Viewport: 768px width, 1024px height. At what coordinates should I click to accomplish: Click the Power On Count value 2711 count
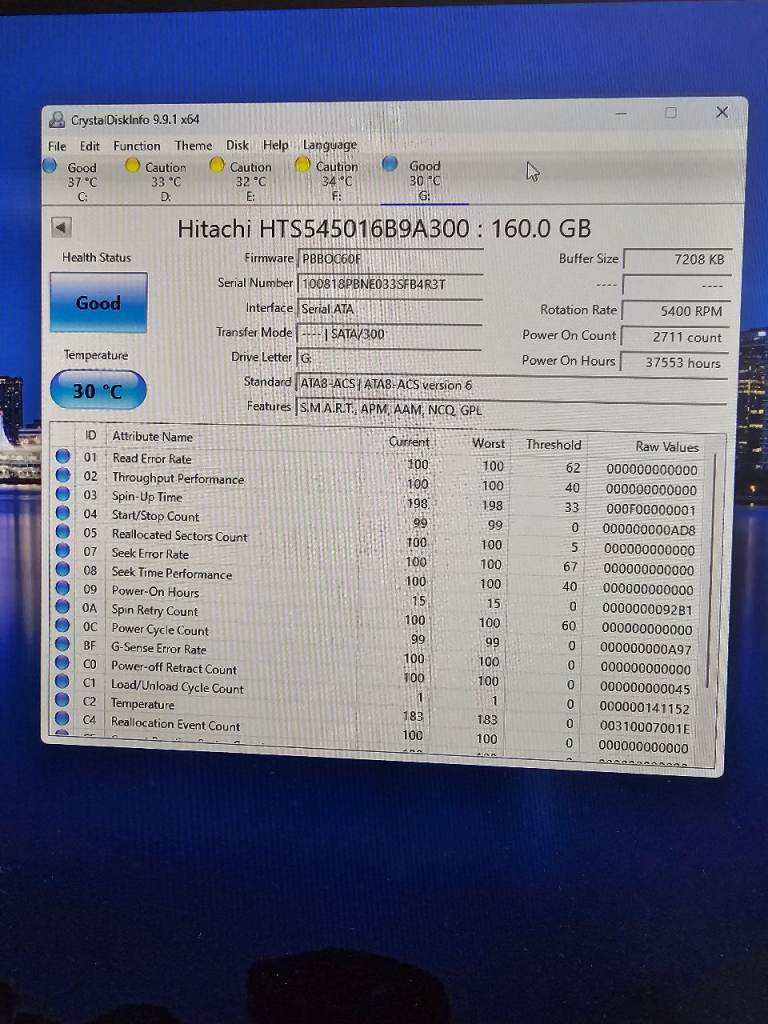point(675,337)
